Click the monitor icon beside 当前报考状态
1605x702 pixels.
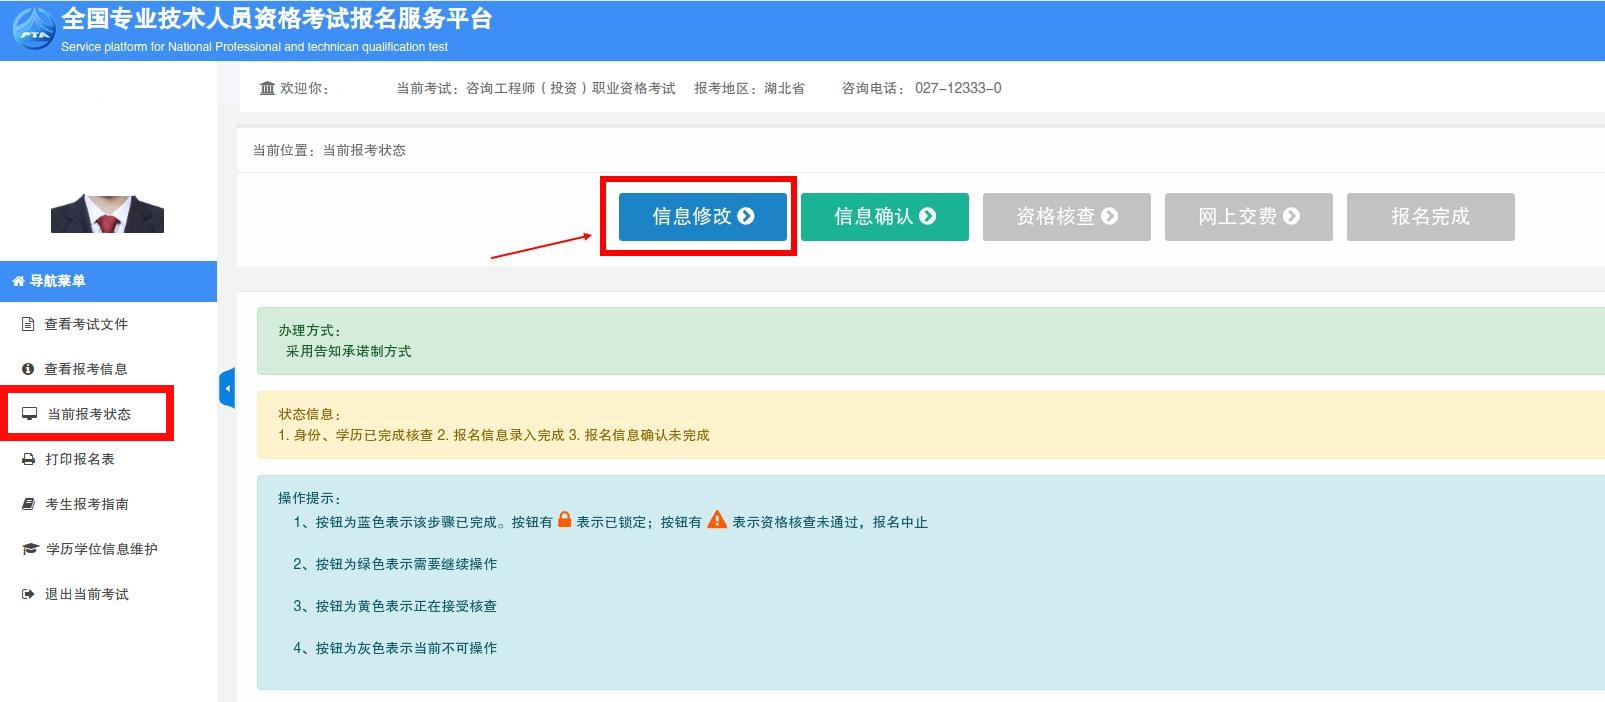(30, 414)
